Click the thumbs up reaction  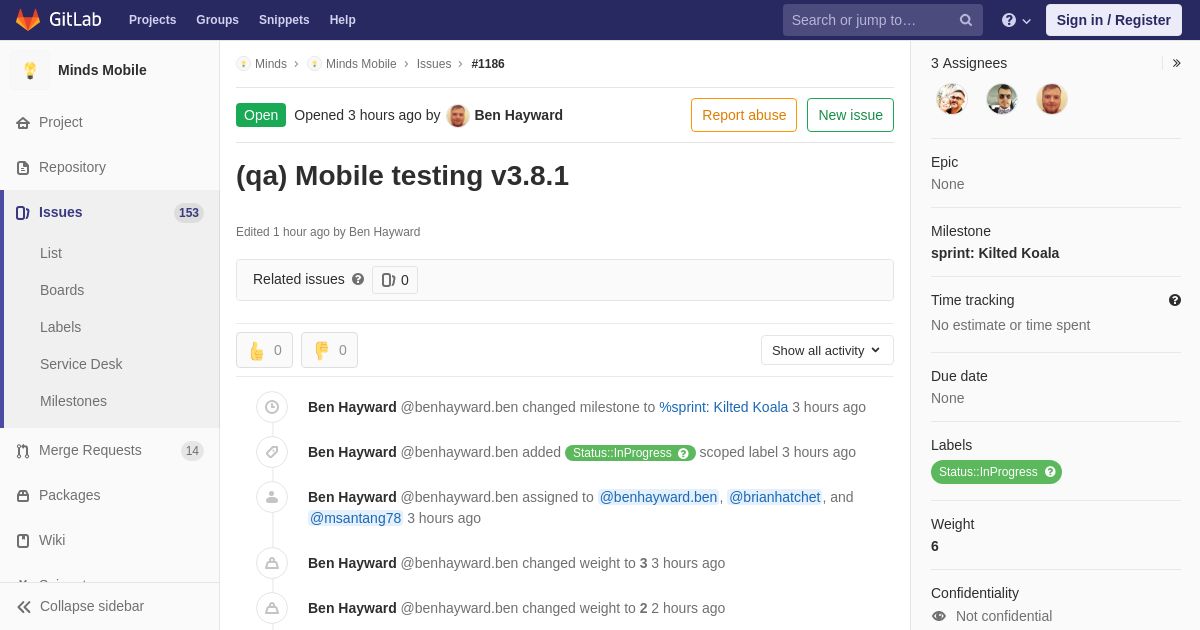pyautogui.click(x=264, y=350)
